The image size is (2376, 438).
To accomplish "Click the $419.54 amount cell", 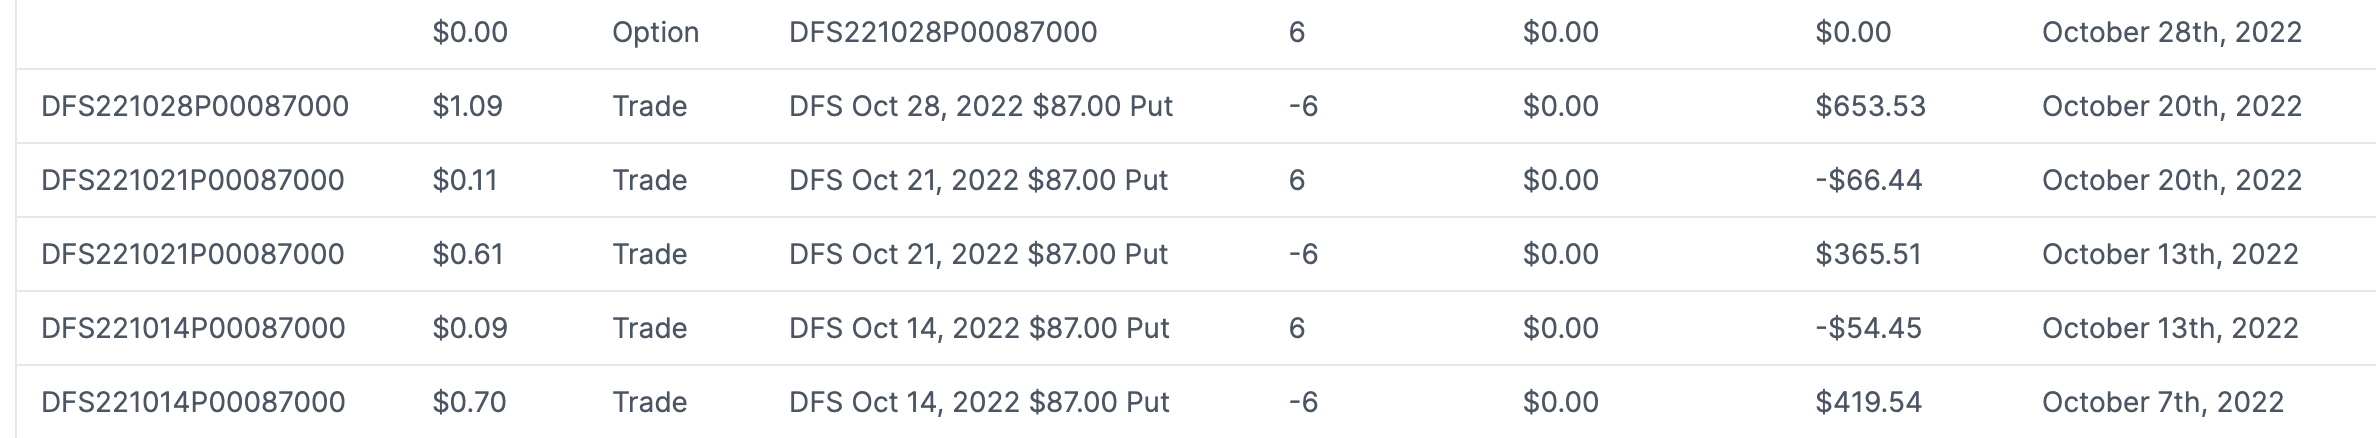I will pyautogui.click(x=1868, y=402).
